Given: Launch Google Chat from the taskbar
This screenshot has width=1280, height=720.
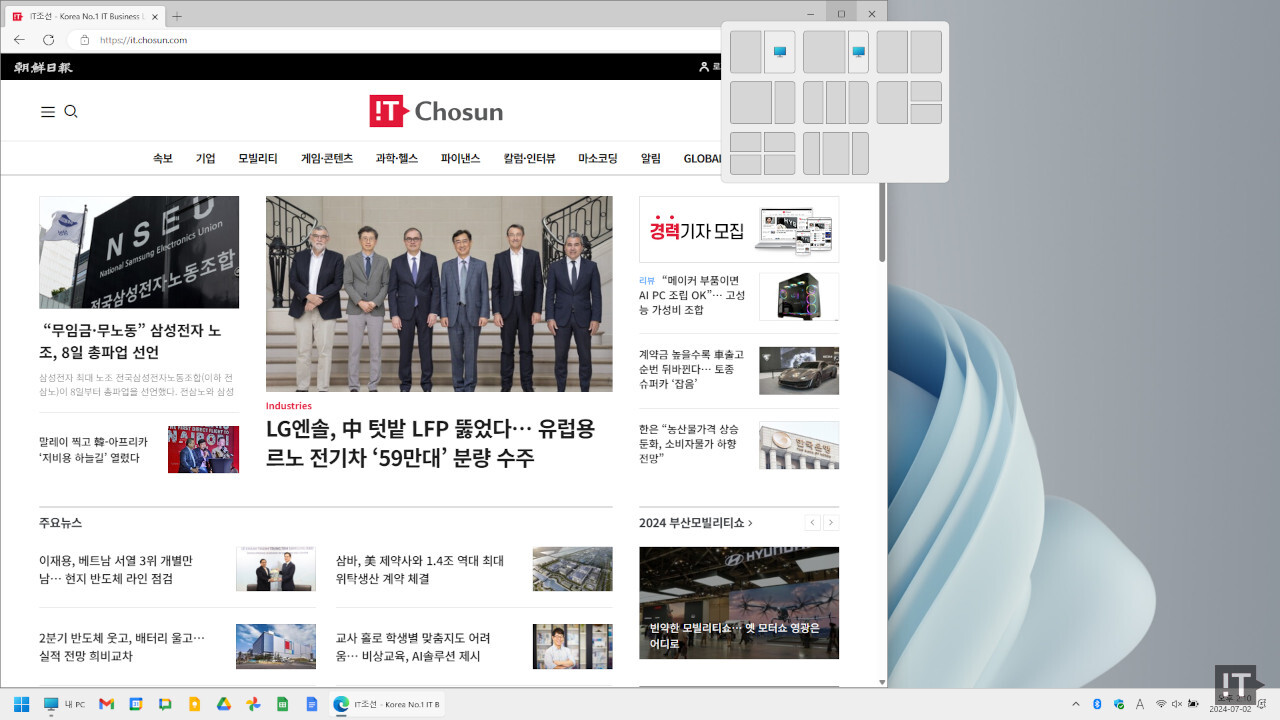Looking at the screenshot, I should tap(165, 704).
